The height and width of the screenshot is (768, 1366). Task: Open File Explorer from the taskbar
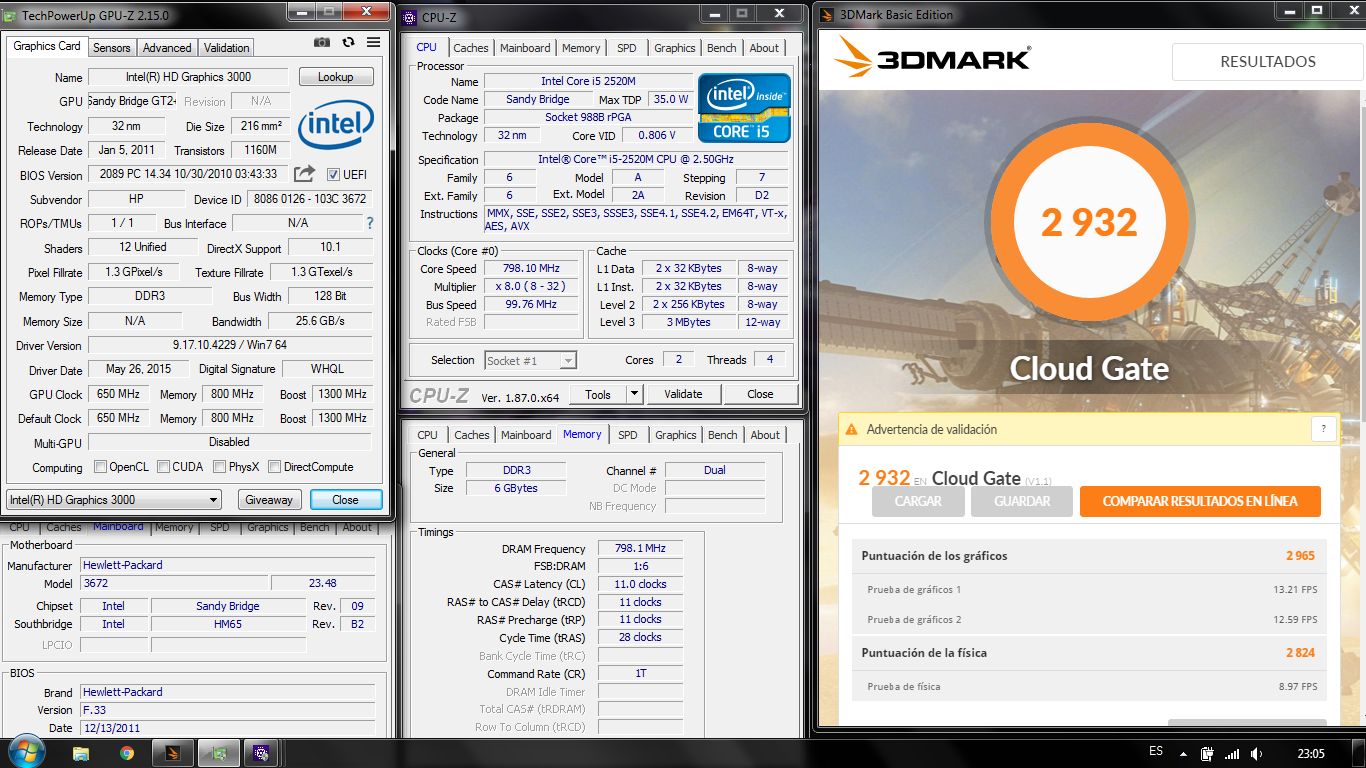(x=81, y=753)
